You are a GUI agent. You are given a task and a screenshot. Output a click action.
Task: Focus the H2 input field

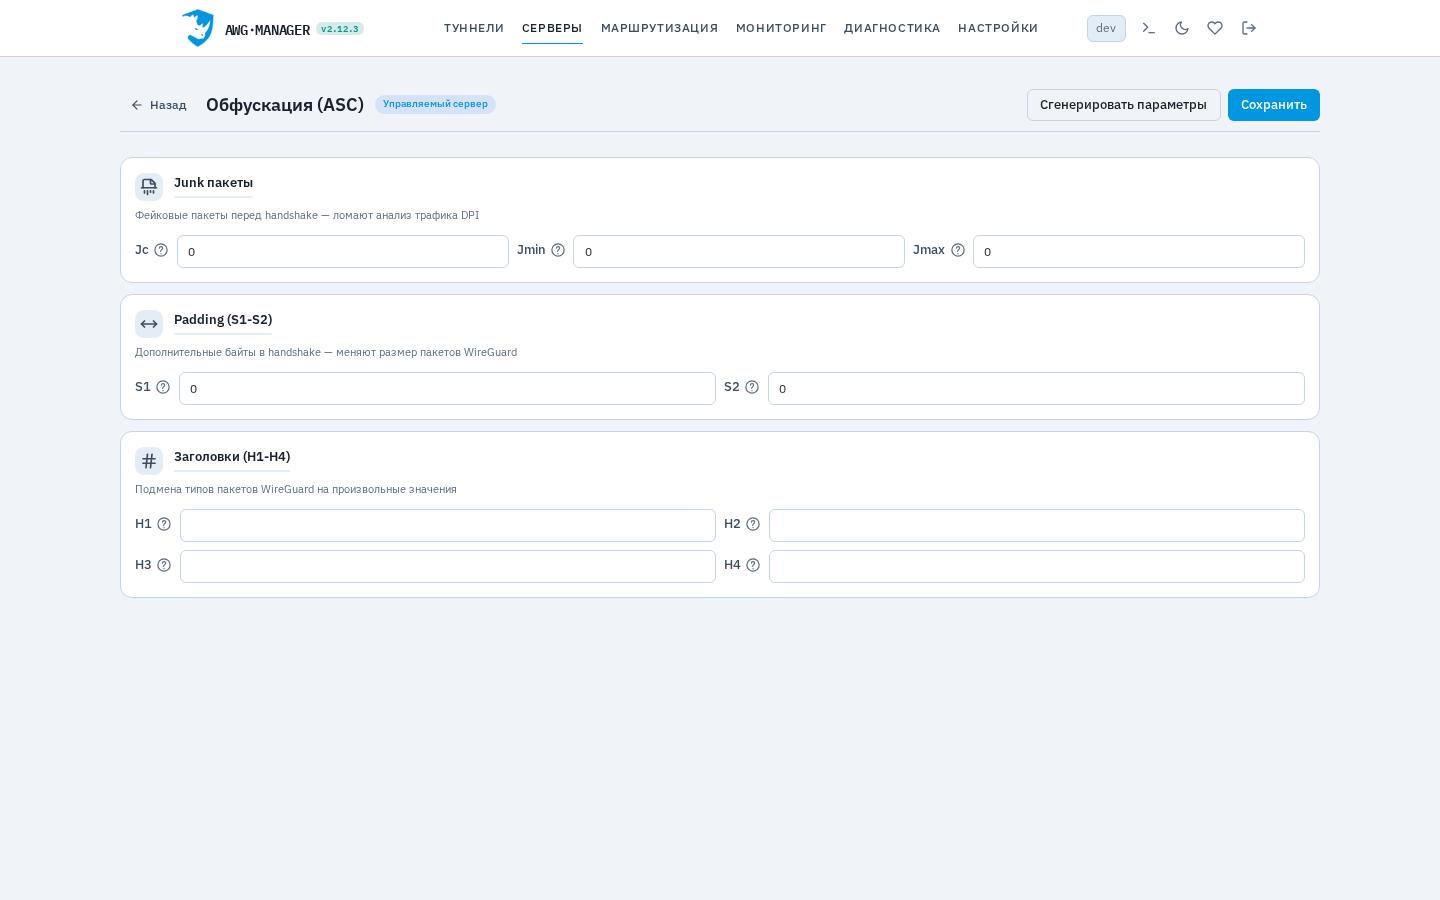(x=1037, y=525)
